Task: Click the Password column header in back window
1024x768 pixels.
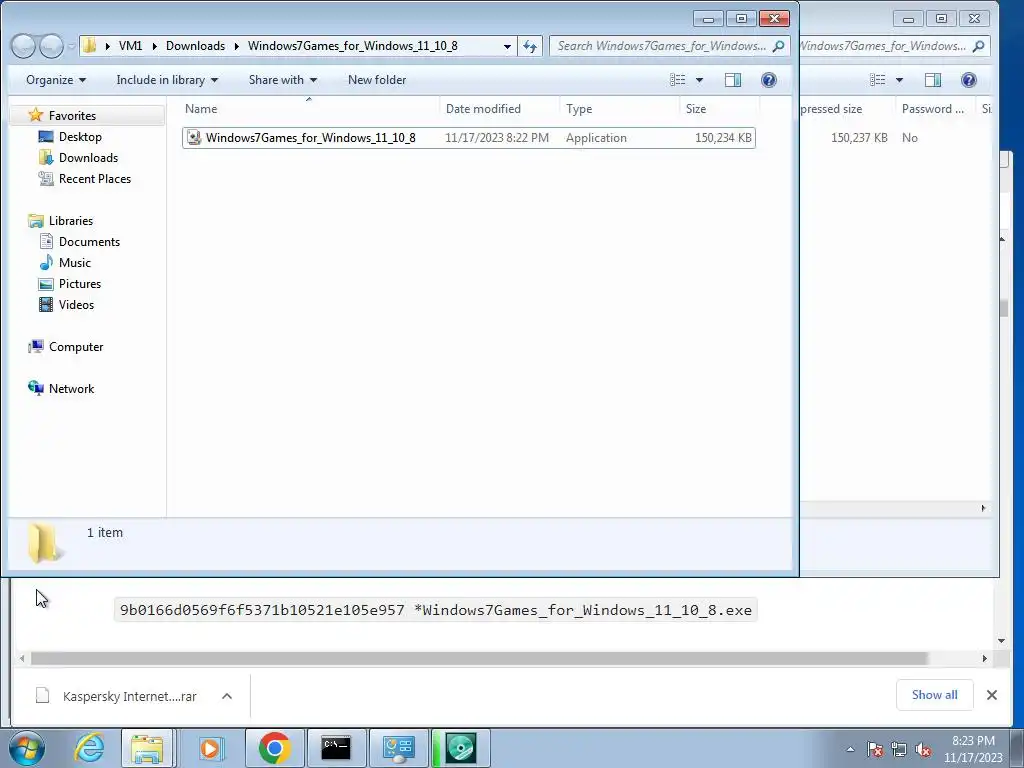Action: [933, 109]
